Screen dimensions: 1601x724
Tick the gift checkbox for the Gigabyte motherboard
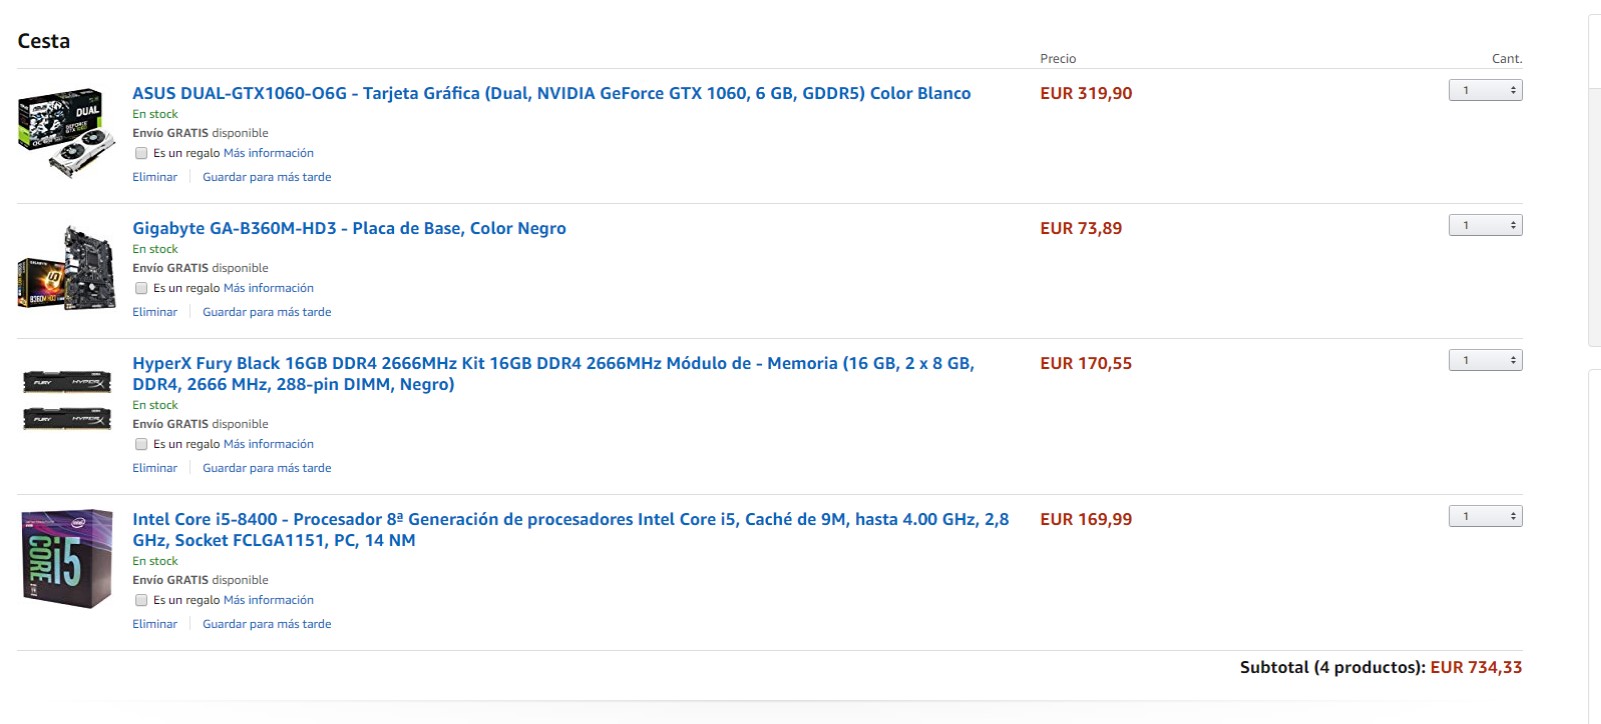click(142, 288)
